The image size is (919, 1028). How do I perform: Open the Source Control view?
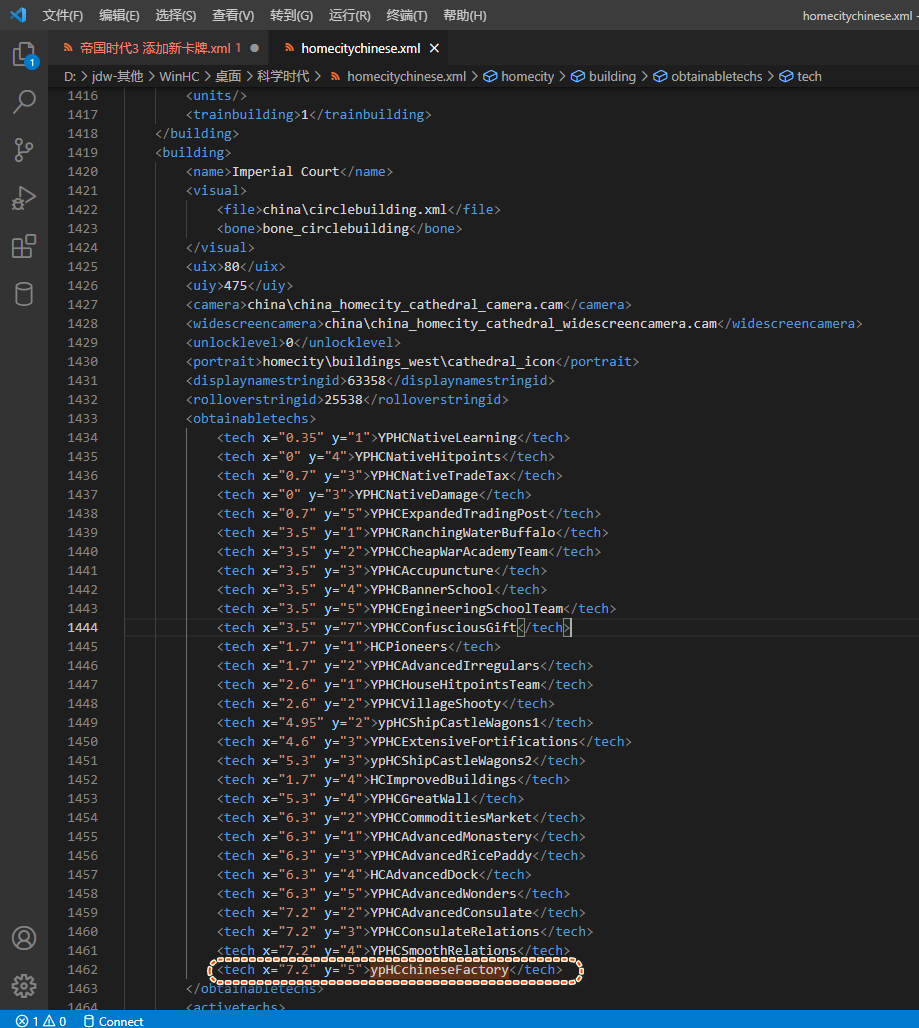click(x=24, y=150)
